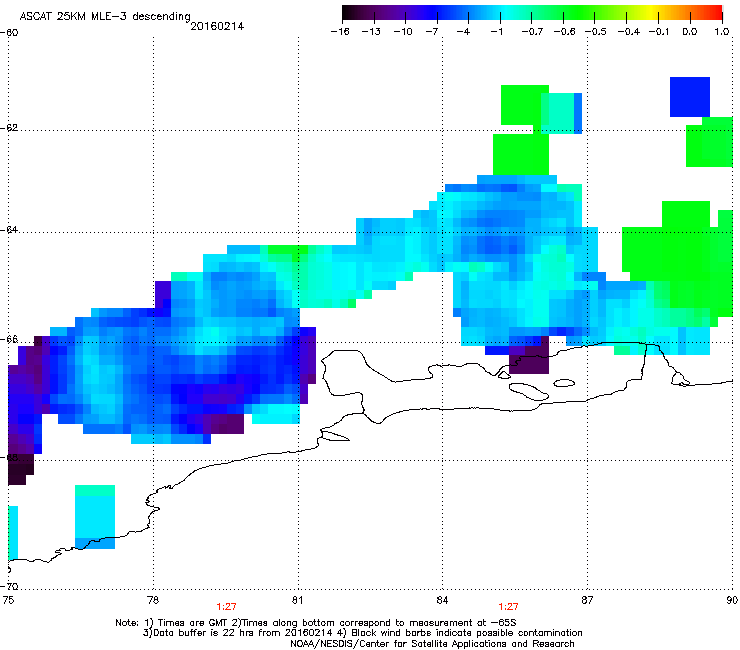Screen dimensions: 740x650
Task: Click the color bar label '1.0'
Action: pos(722,32)
